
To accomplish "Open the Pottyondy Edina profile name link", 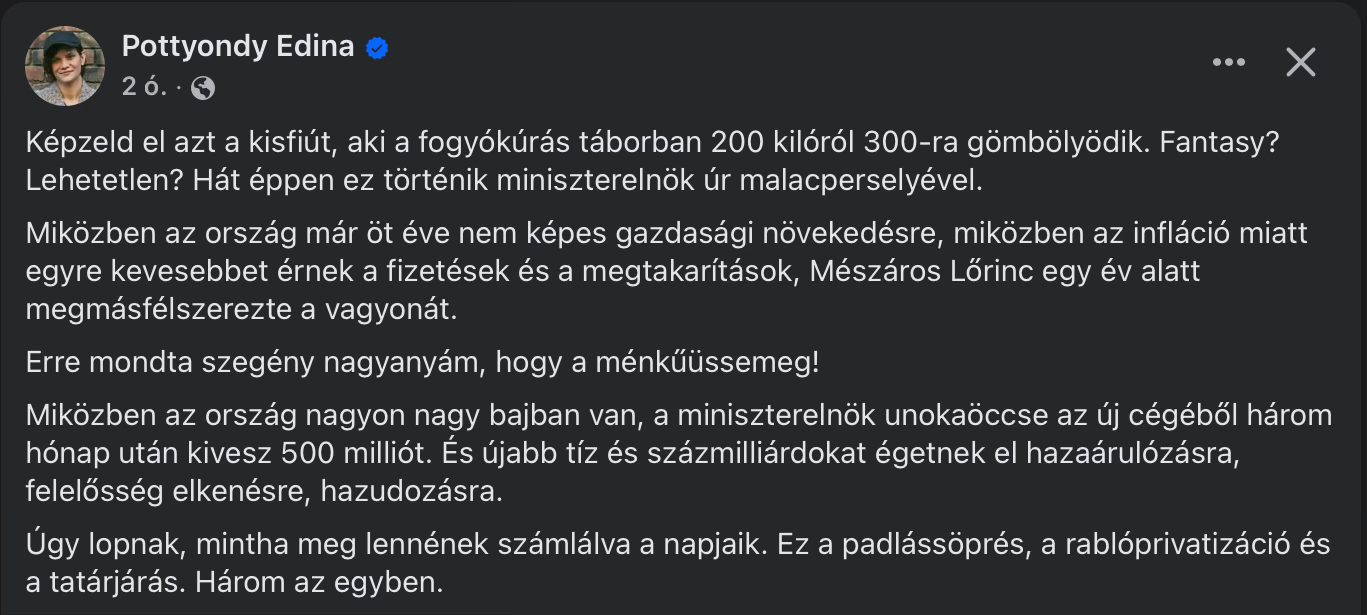I will point(238,46).
